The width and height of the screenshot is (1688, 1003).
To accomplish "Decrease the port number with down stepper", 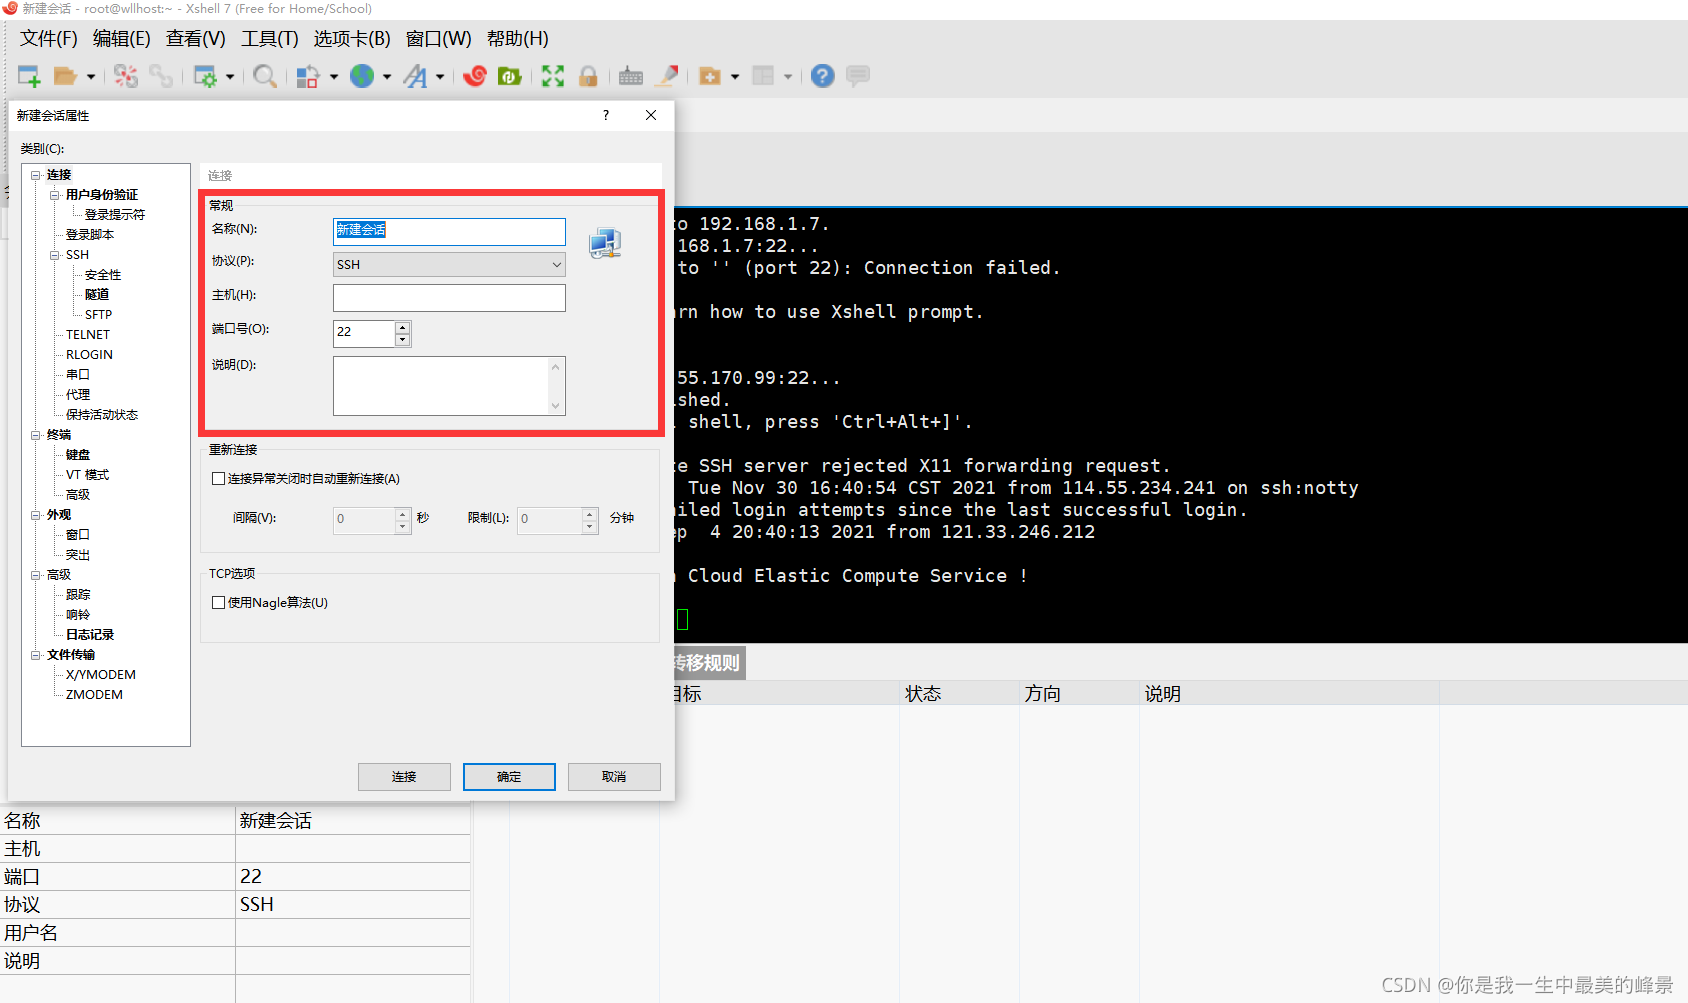I will coord(403,340).
